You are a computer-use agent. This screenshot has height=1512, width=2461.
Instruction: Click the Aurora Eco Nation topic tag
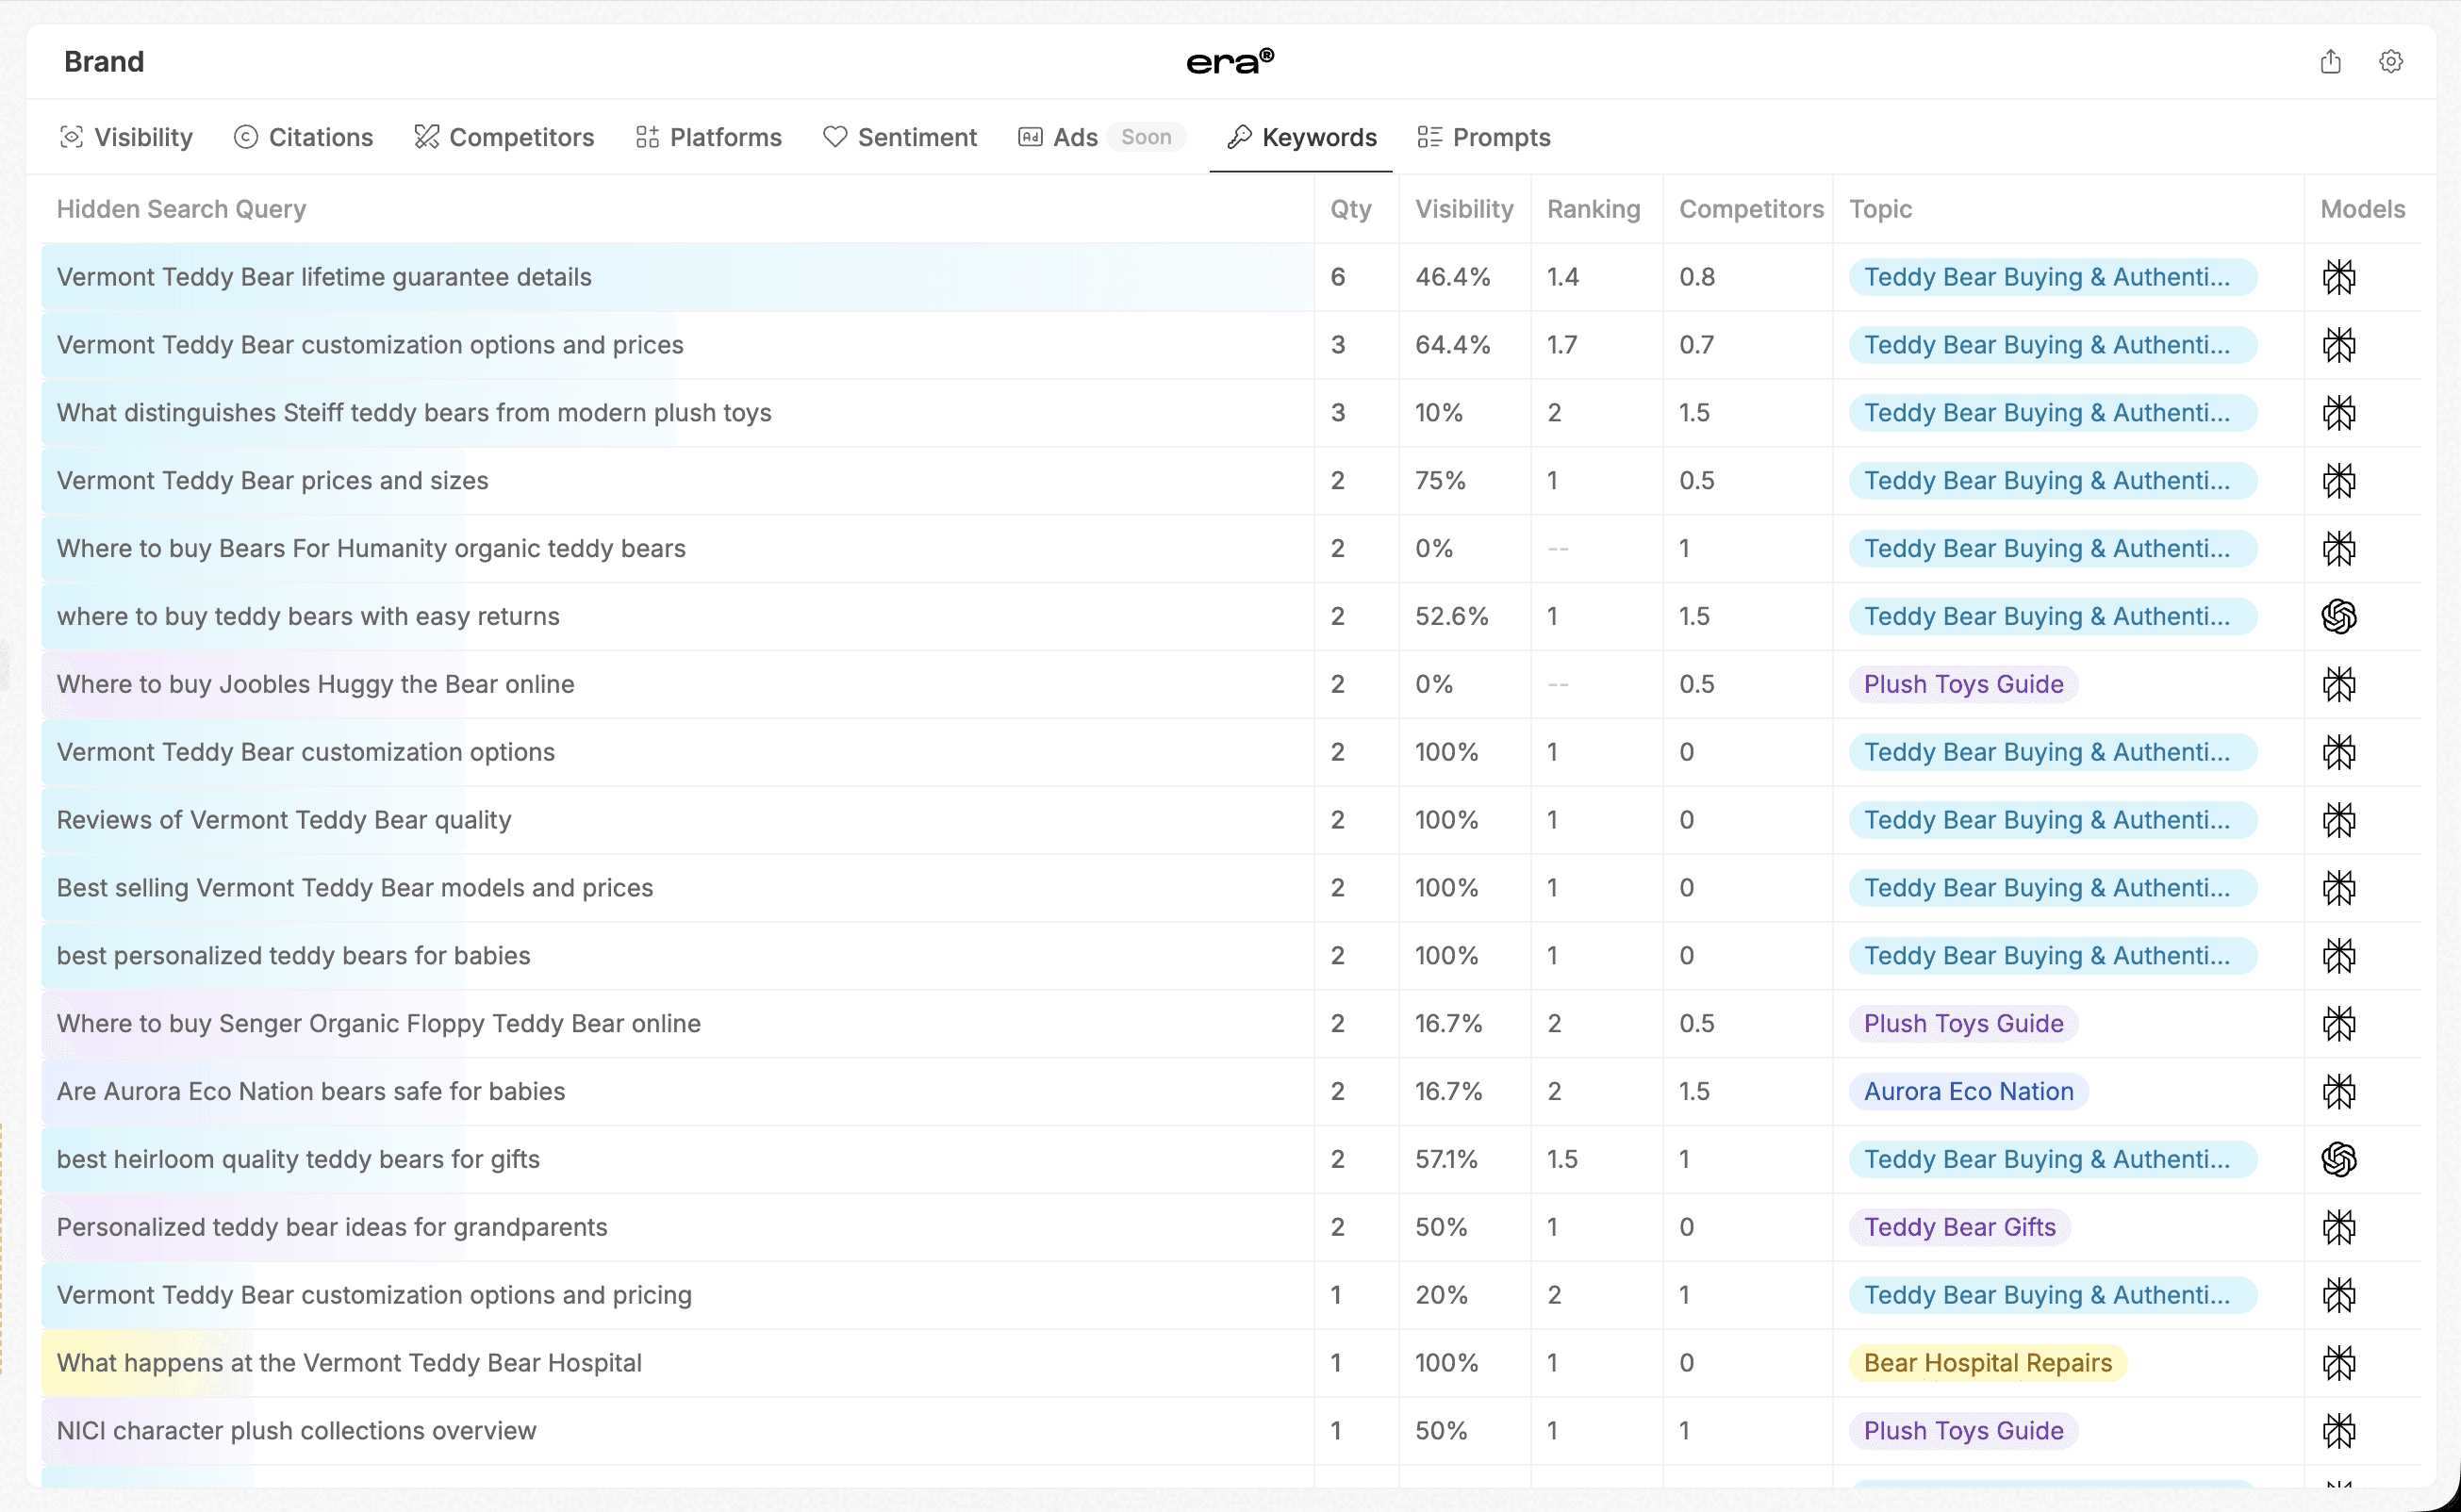coord(1968,1091)
